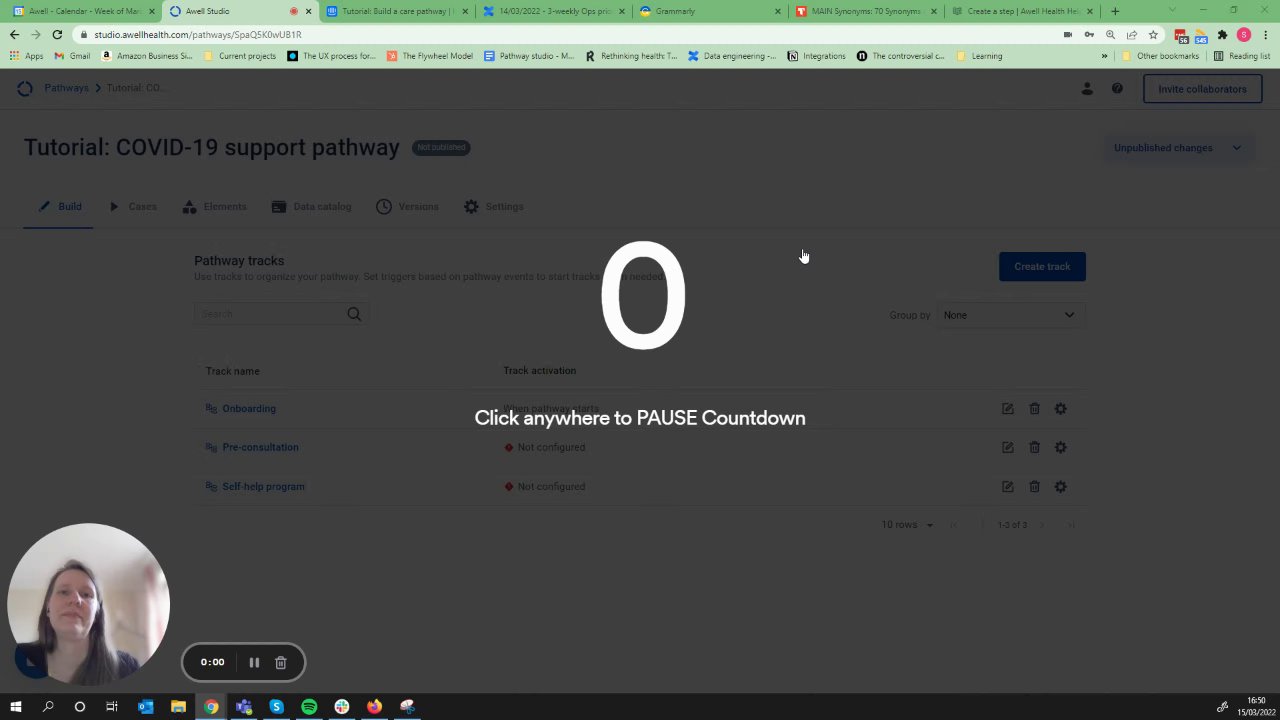
Task: Edit the Onboarding track
Action: tap(1007, 409)
